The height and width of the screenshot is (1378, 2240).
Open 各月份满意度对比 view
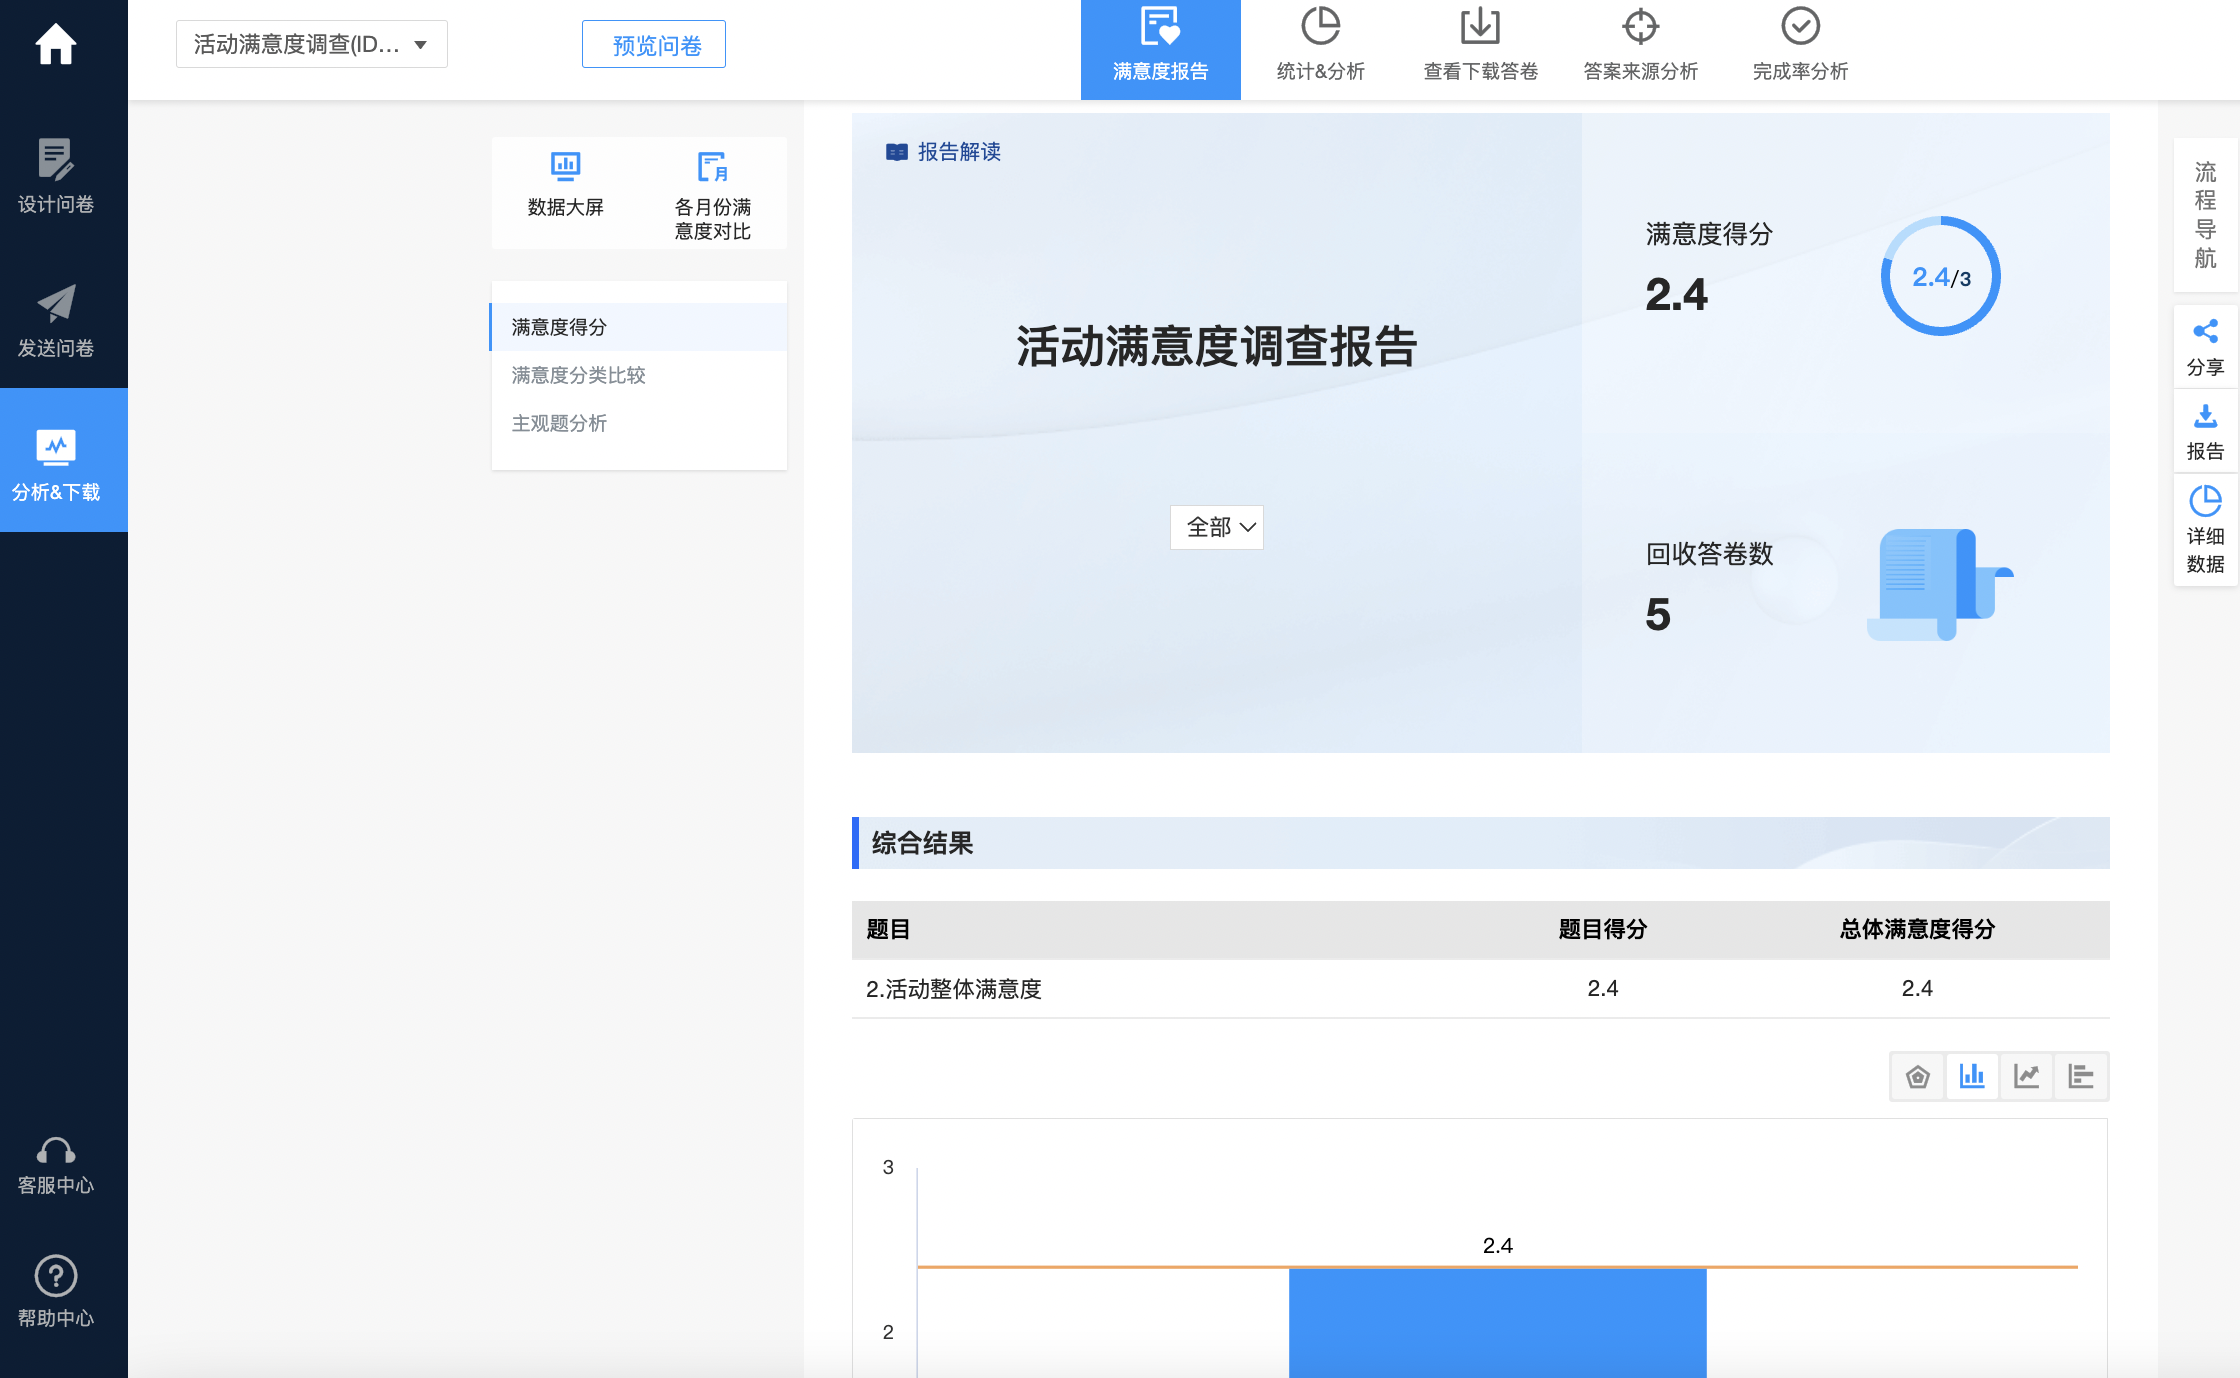coord(712,196)
